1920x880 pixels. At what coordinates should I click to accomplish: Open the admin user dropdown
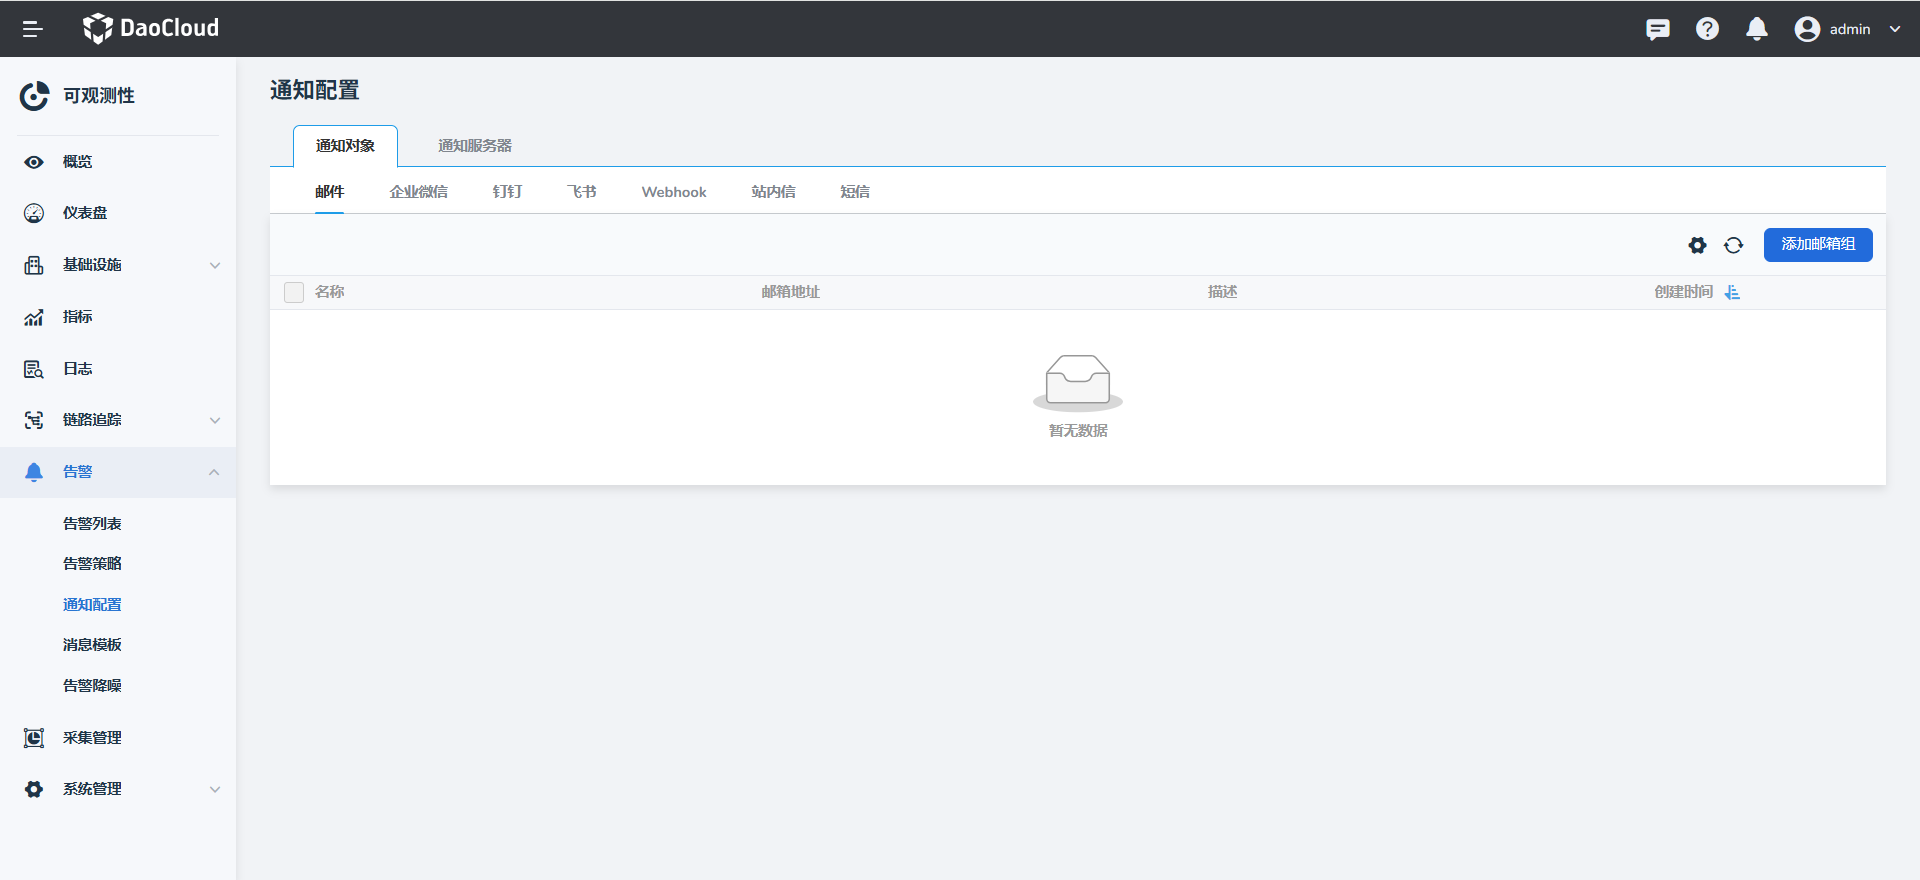tap(1848, 29)
